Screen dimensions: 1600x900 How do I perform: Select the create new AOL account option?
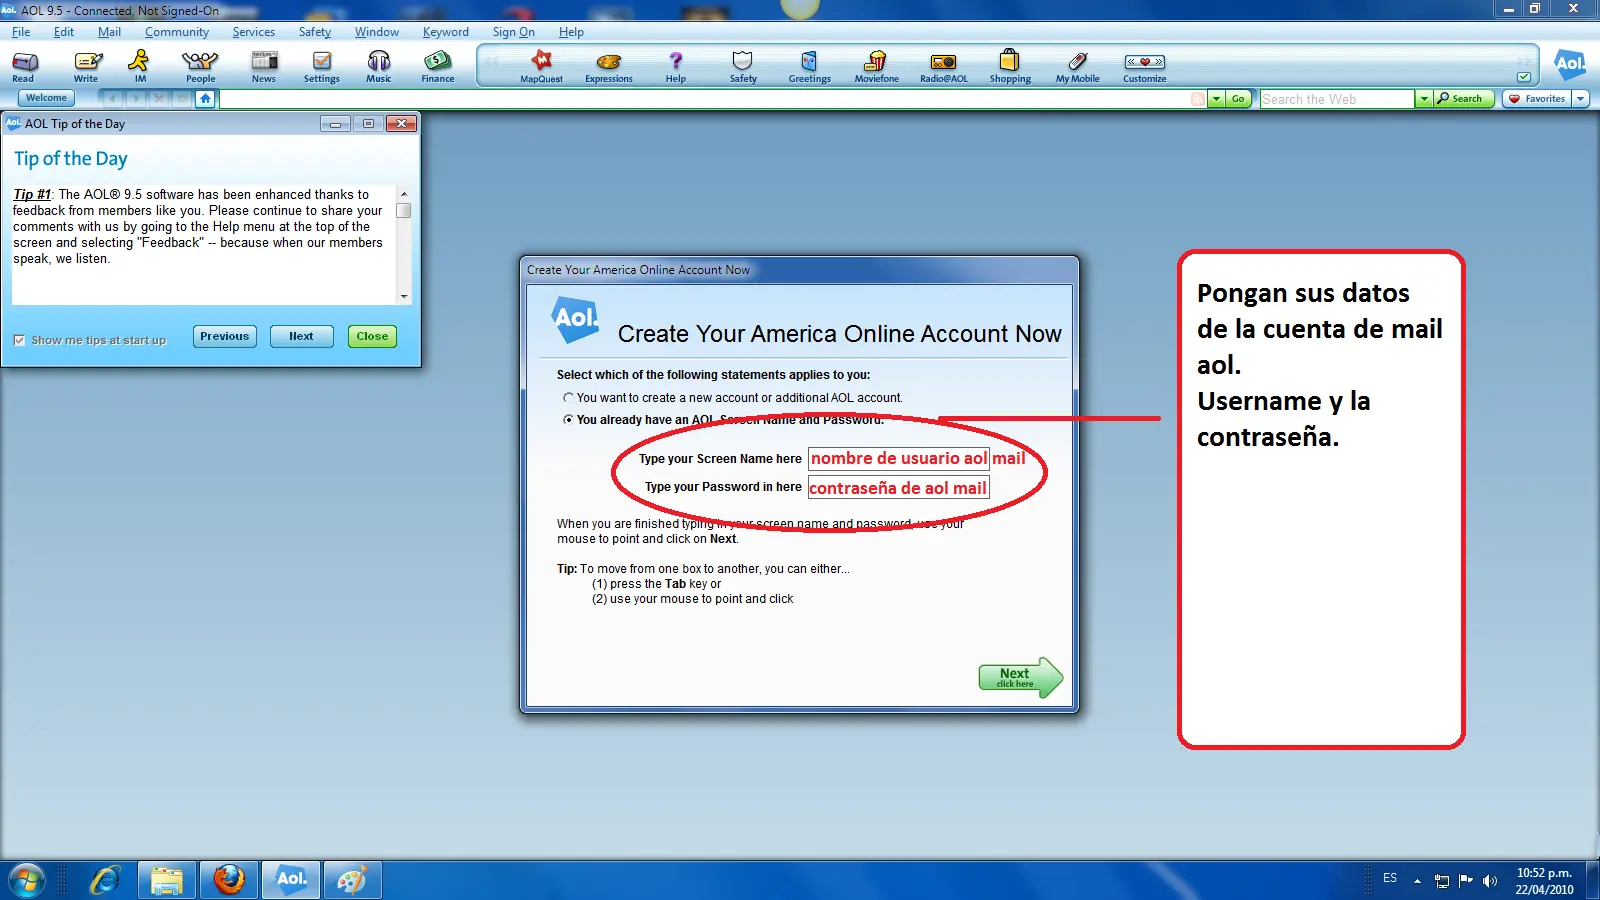(568, 398)
